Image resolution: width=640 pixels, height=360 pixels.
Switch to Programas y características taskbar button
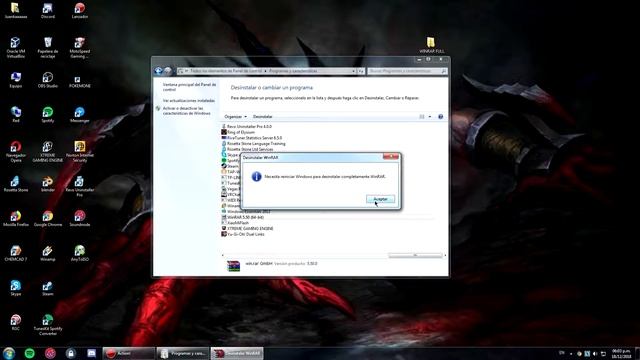tap(182, 353)
